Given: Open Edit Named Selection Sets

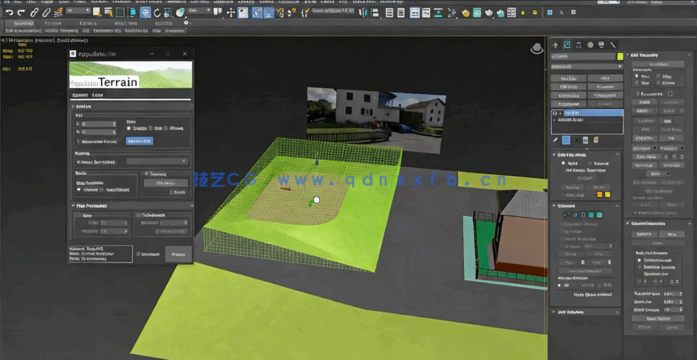Looking at the screenshot, I should (305, 12).
